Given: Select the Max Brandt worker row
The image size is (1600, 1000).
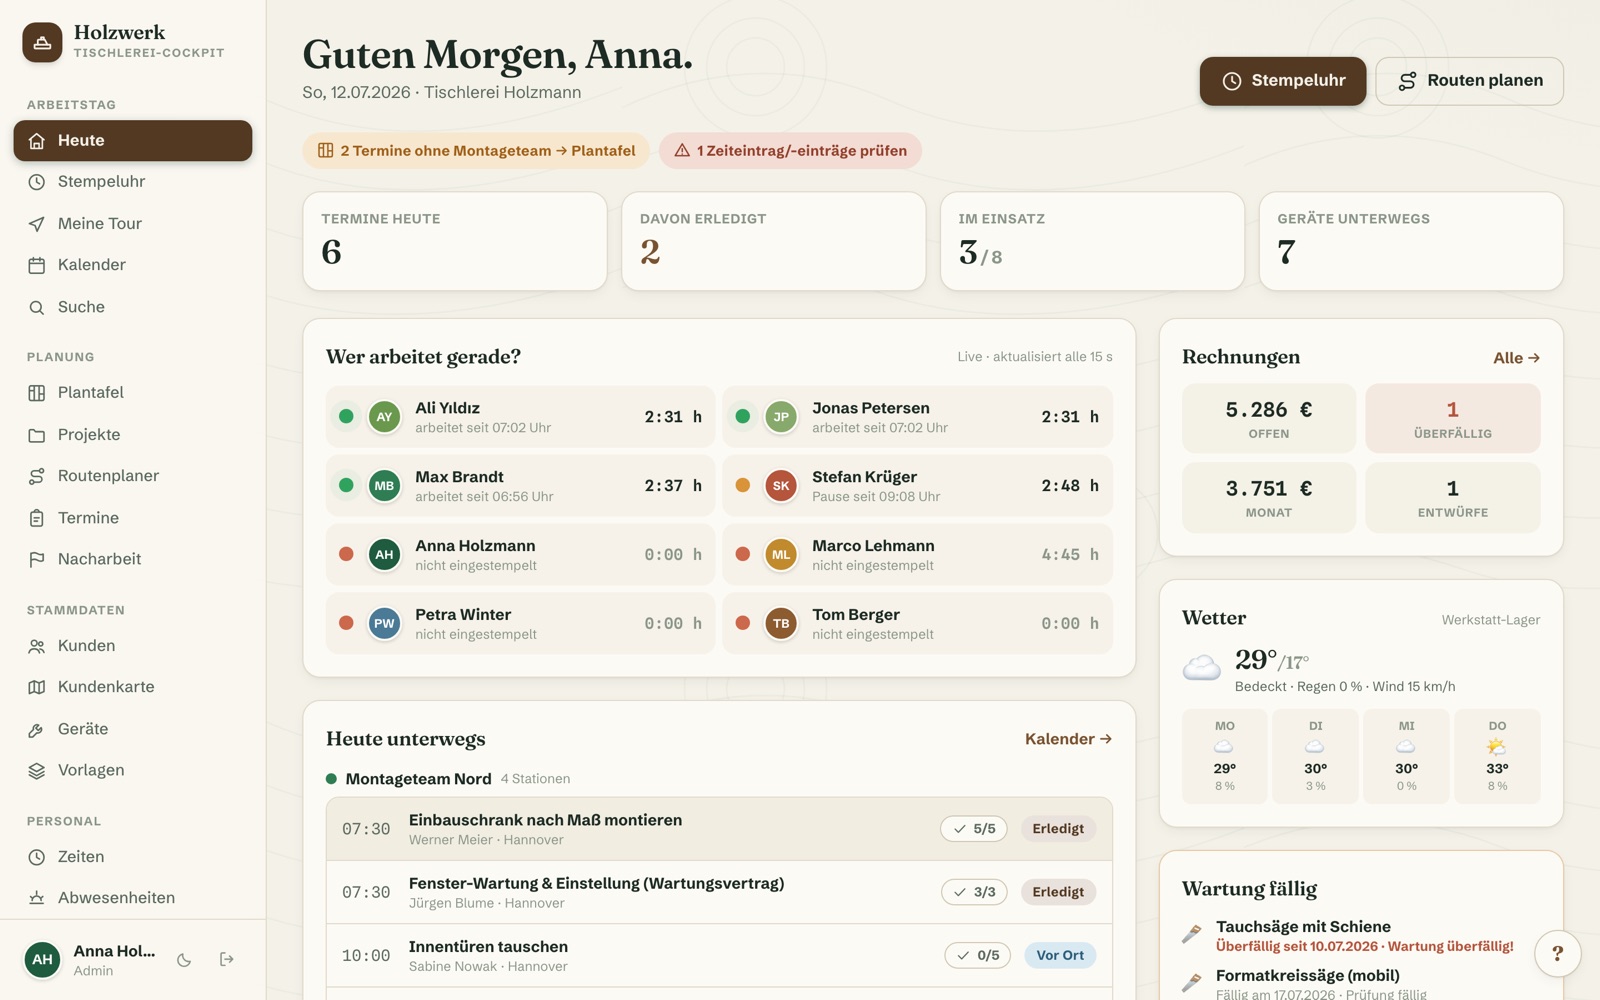Looking at the screenshot, I should pos(520,486).
